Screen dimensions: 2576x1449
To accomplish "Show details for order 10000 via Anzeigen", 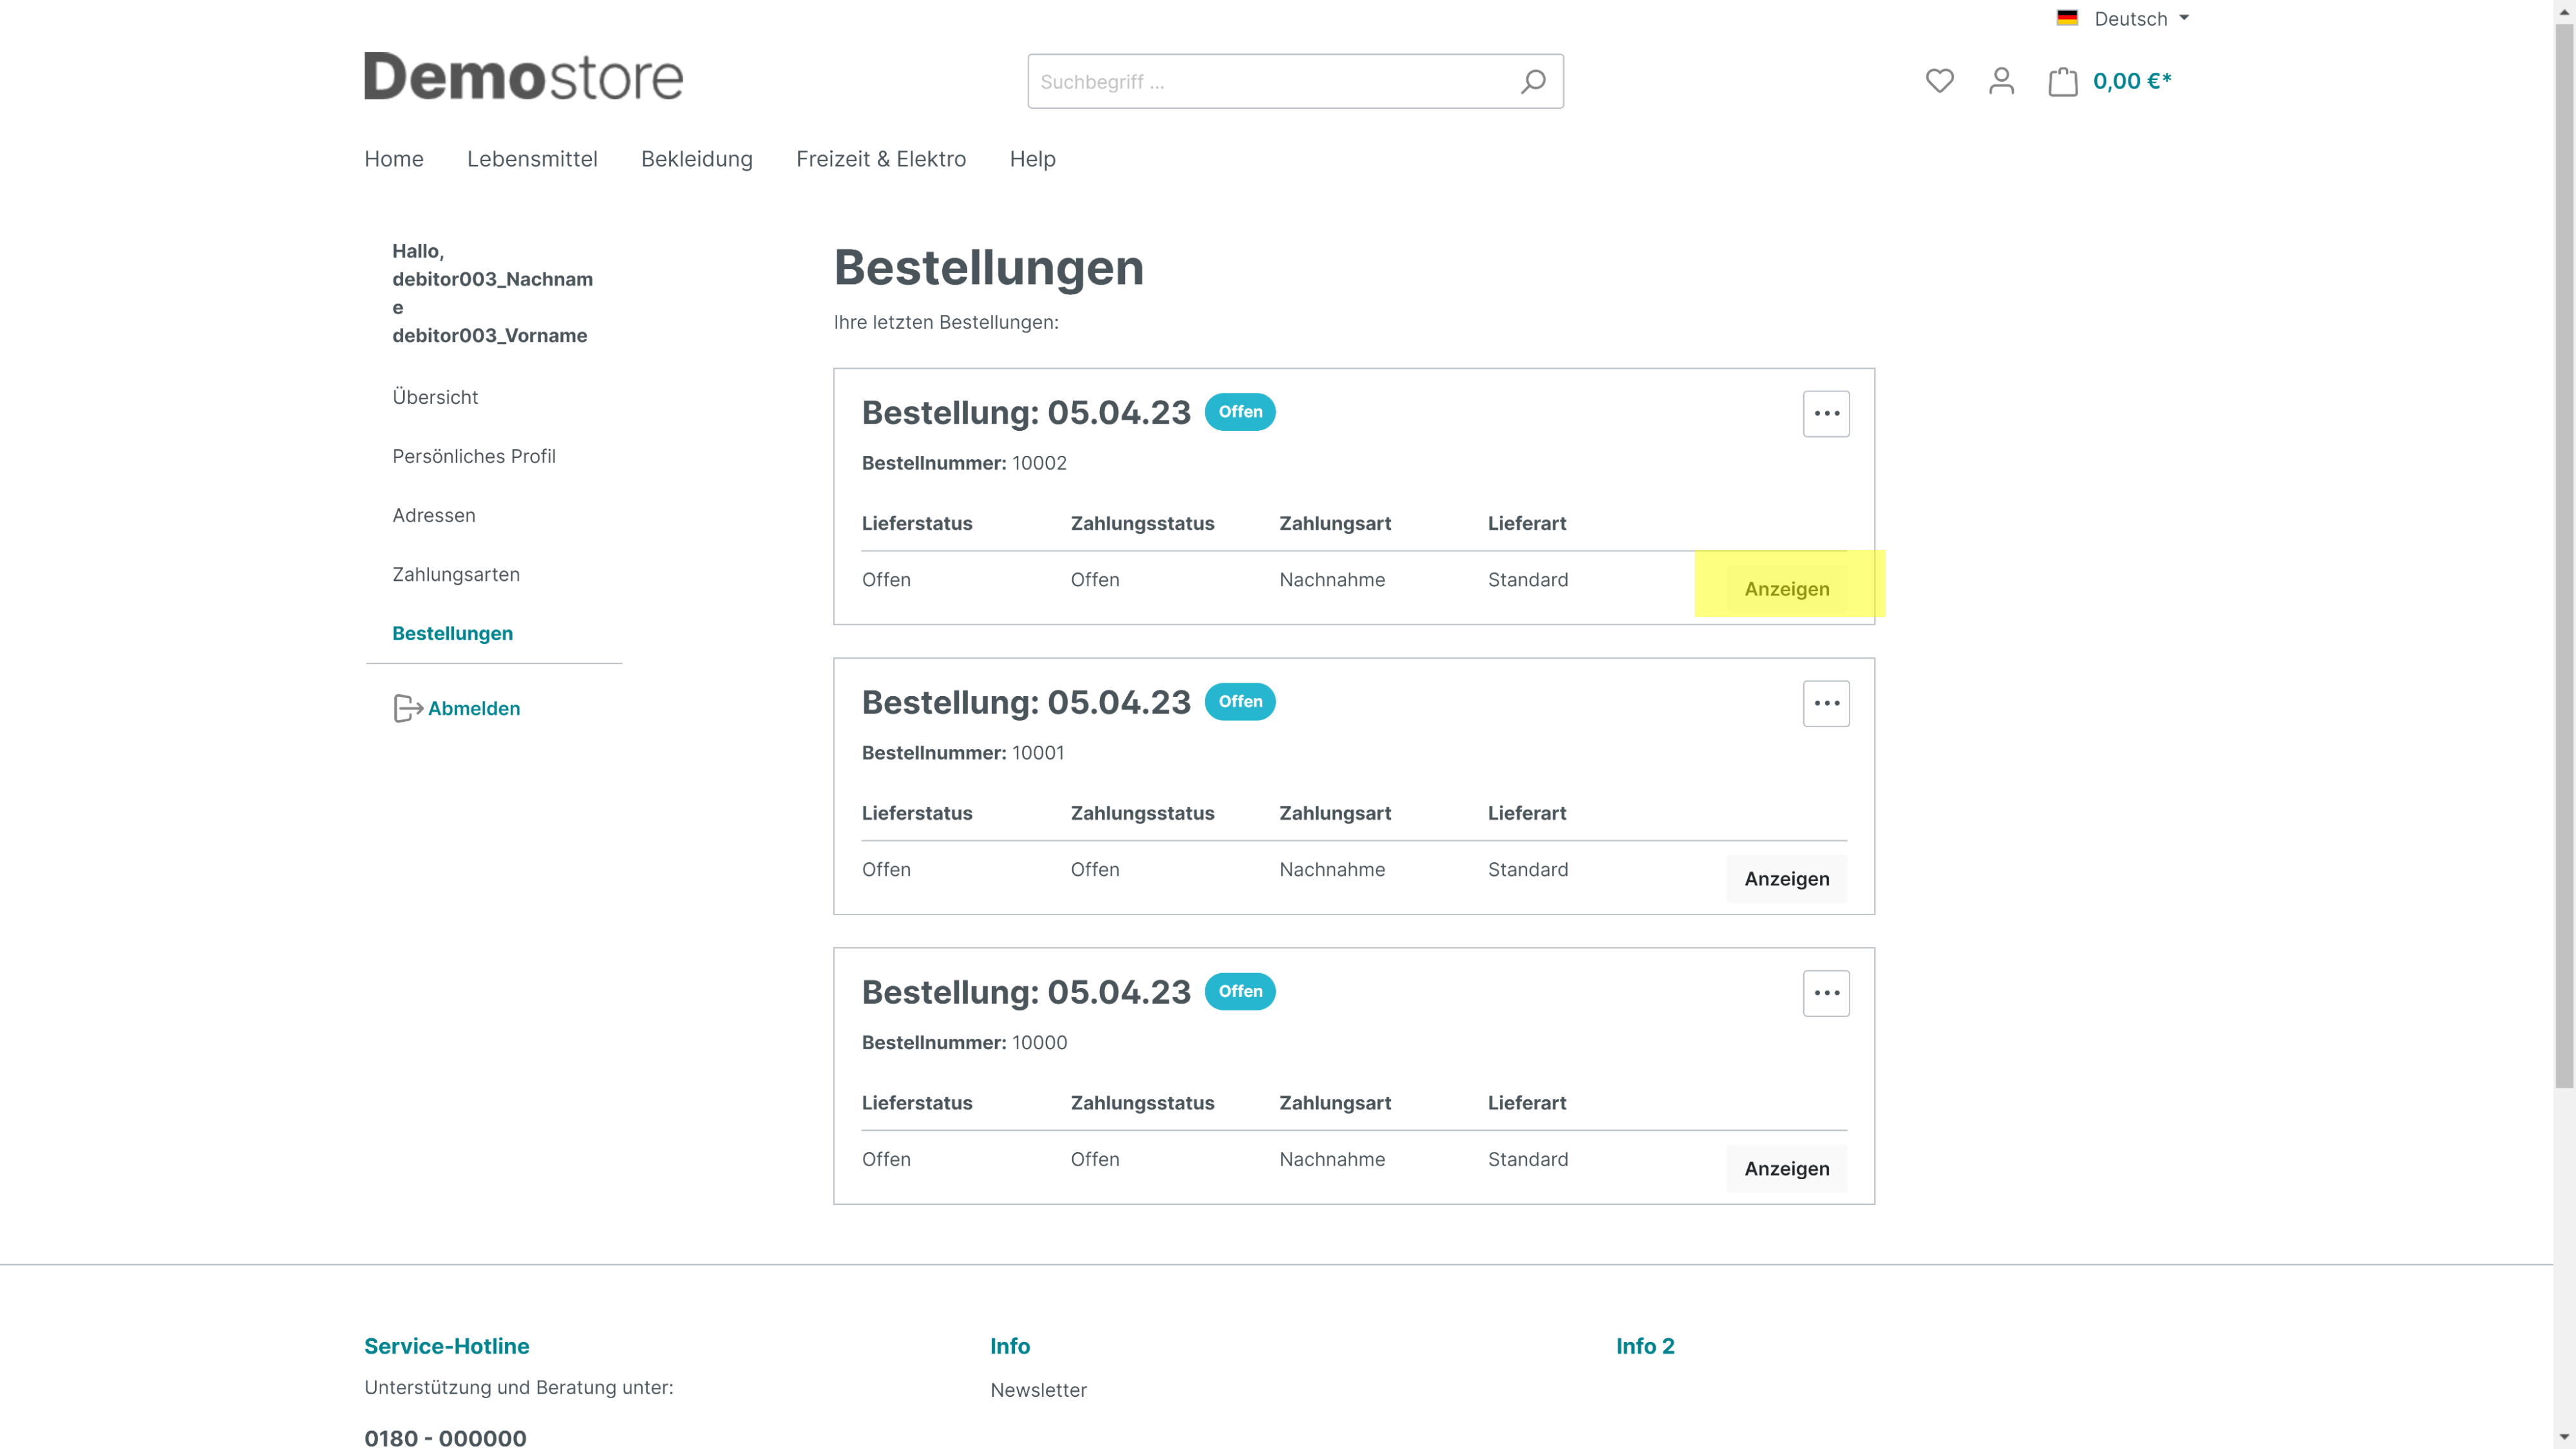I will [x=1786, y=1169].
